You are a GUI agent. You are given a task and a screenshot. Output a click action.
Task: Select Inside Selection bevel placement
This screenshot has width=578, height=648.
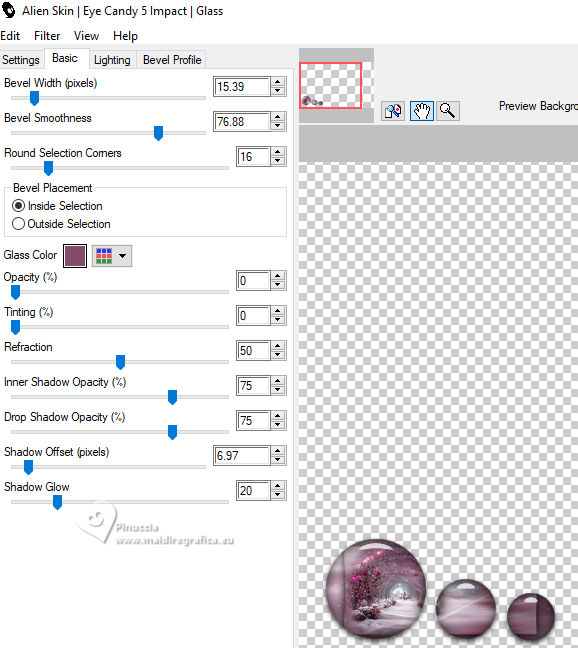click(18, 206)
